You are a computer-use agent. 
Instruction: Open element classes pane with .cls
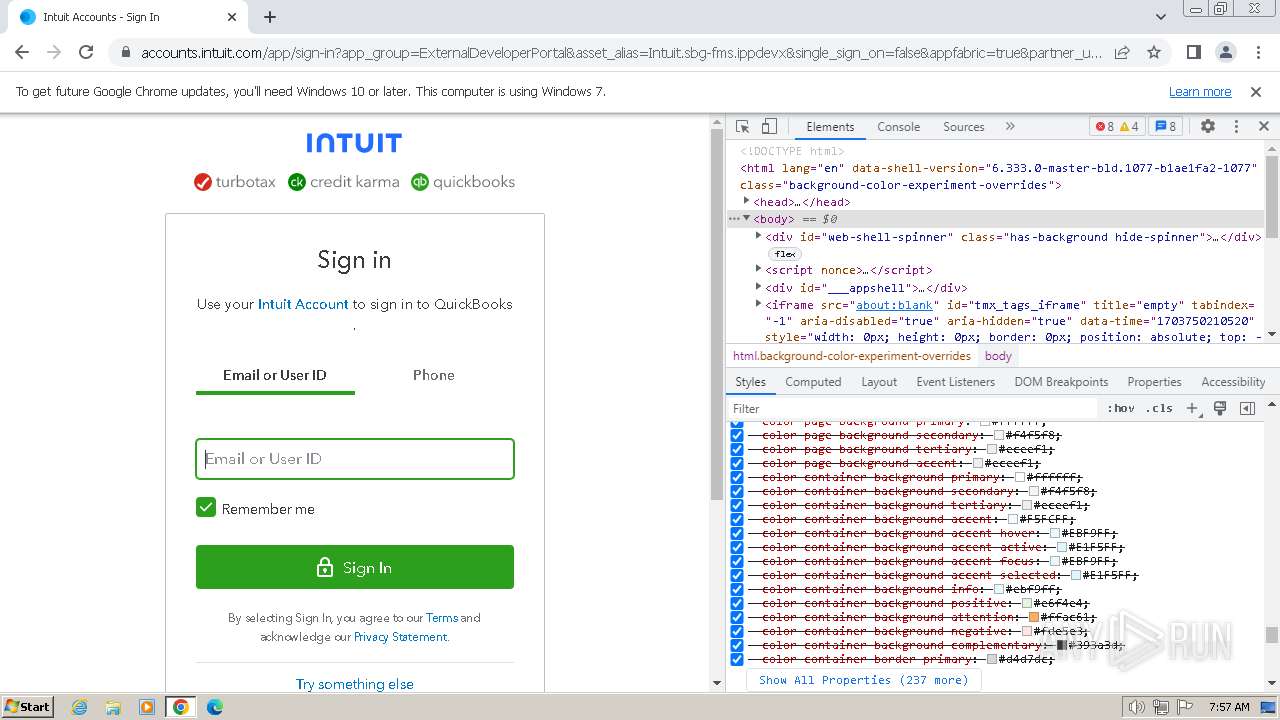(1159, 408)
